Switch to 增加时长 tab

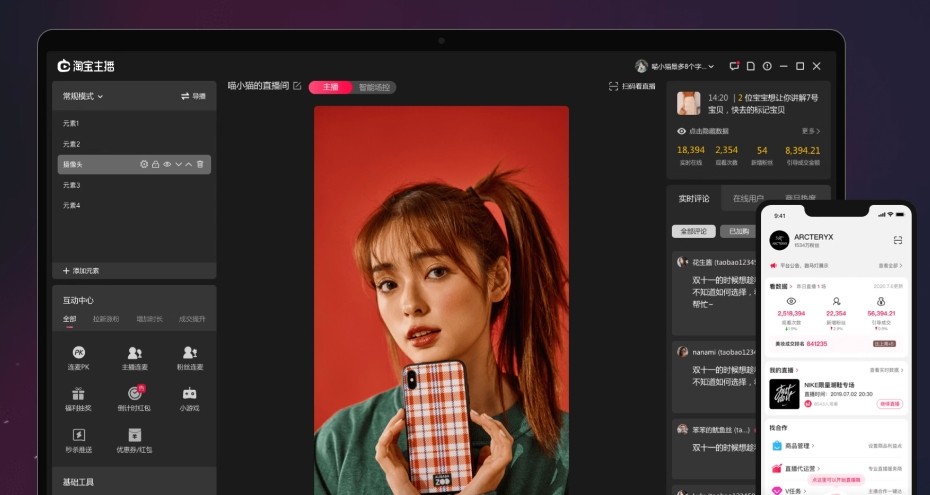click(x=149, y=319)
